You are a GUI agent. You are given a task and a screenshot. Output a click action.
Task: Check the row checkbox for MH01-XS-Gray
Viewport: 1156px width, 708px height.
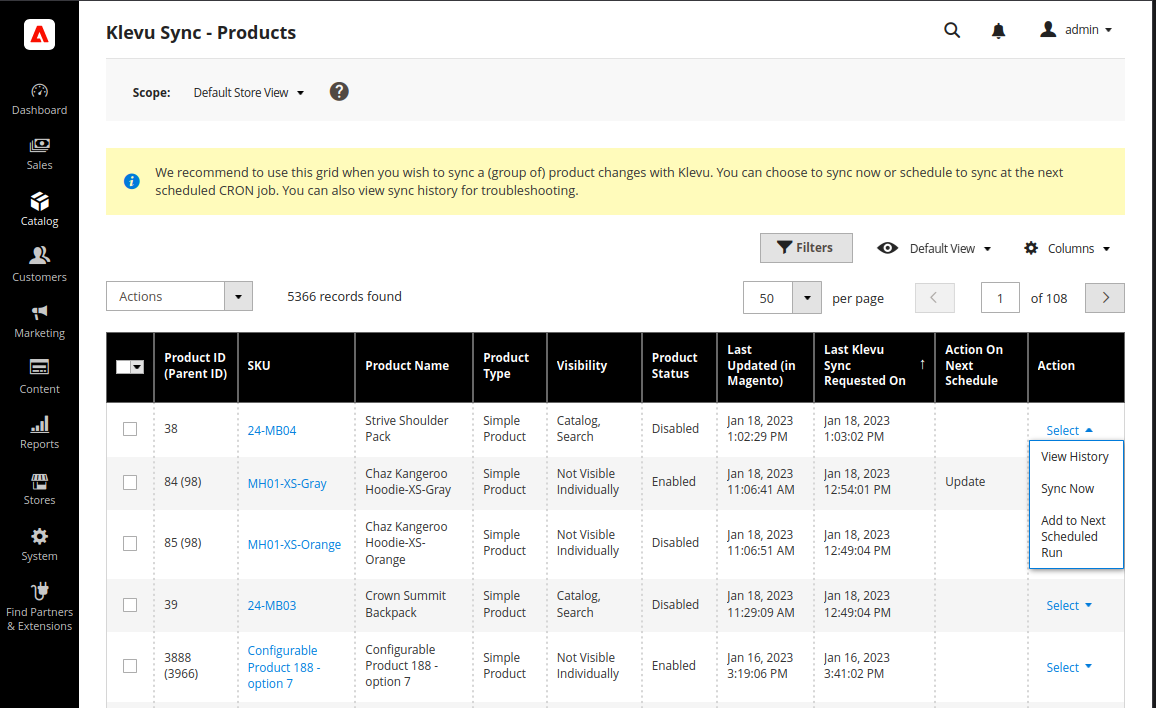click(x=130, y=482)
